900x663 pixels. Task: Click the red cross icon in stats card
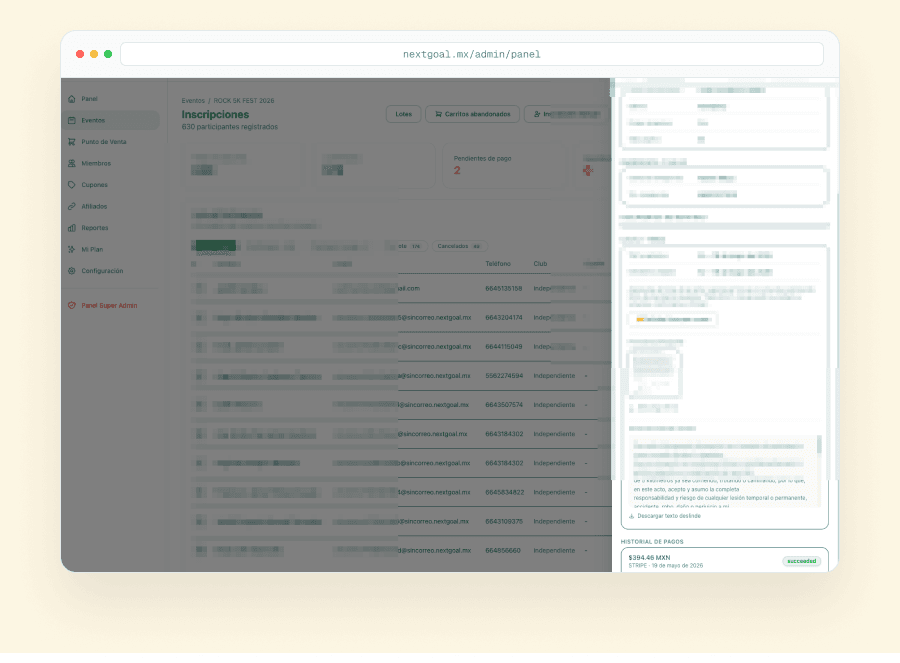tap(588, 170)
